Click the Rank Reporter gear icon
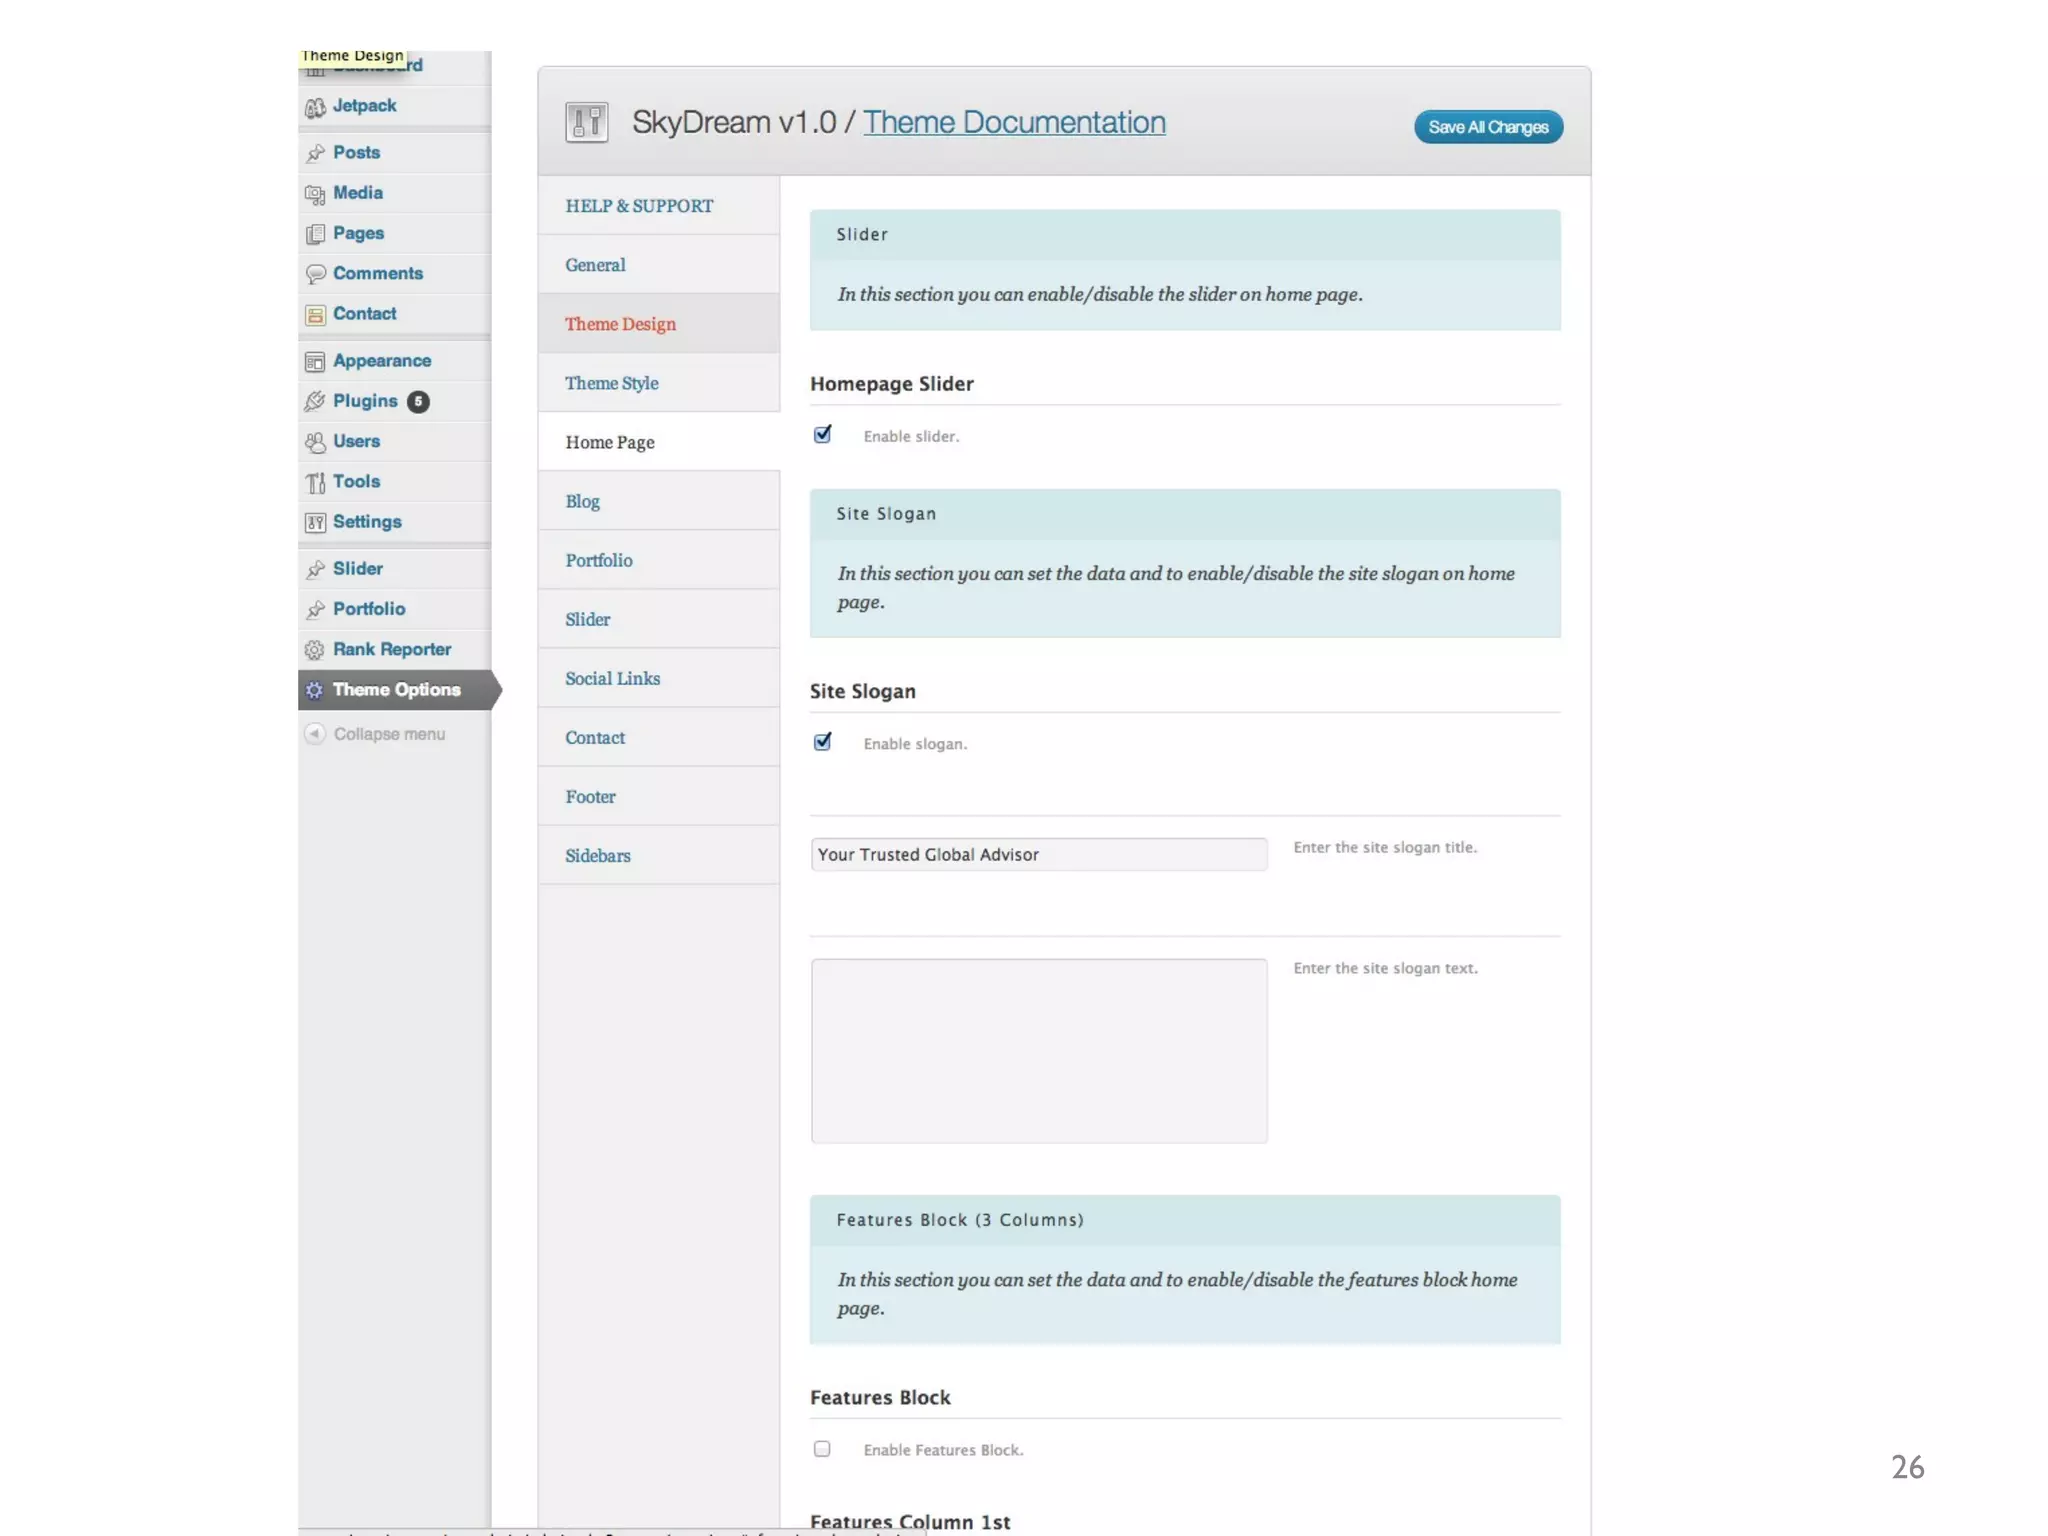 [315, 650]
